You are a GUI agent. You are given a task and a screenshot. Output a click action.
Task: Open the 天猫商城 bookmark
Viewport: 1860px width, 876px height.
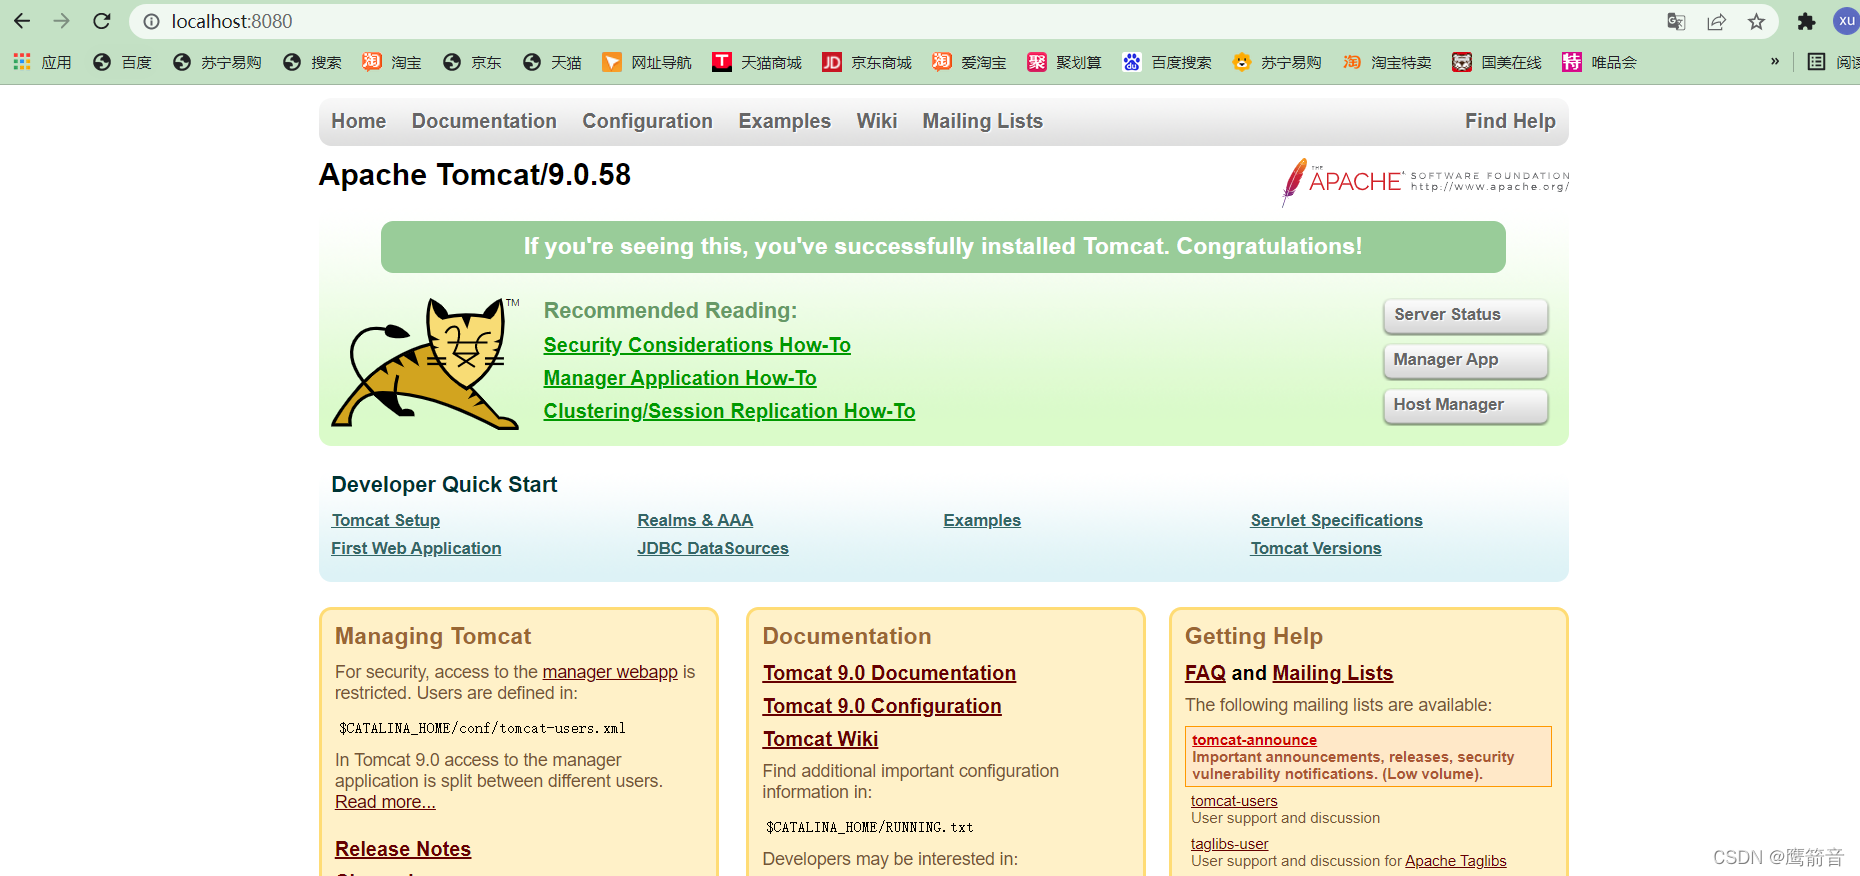(x=757, y=62)
